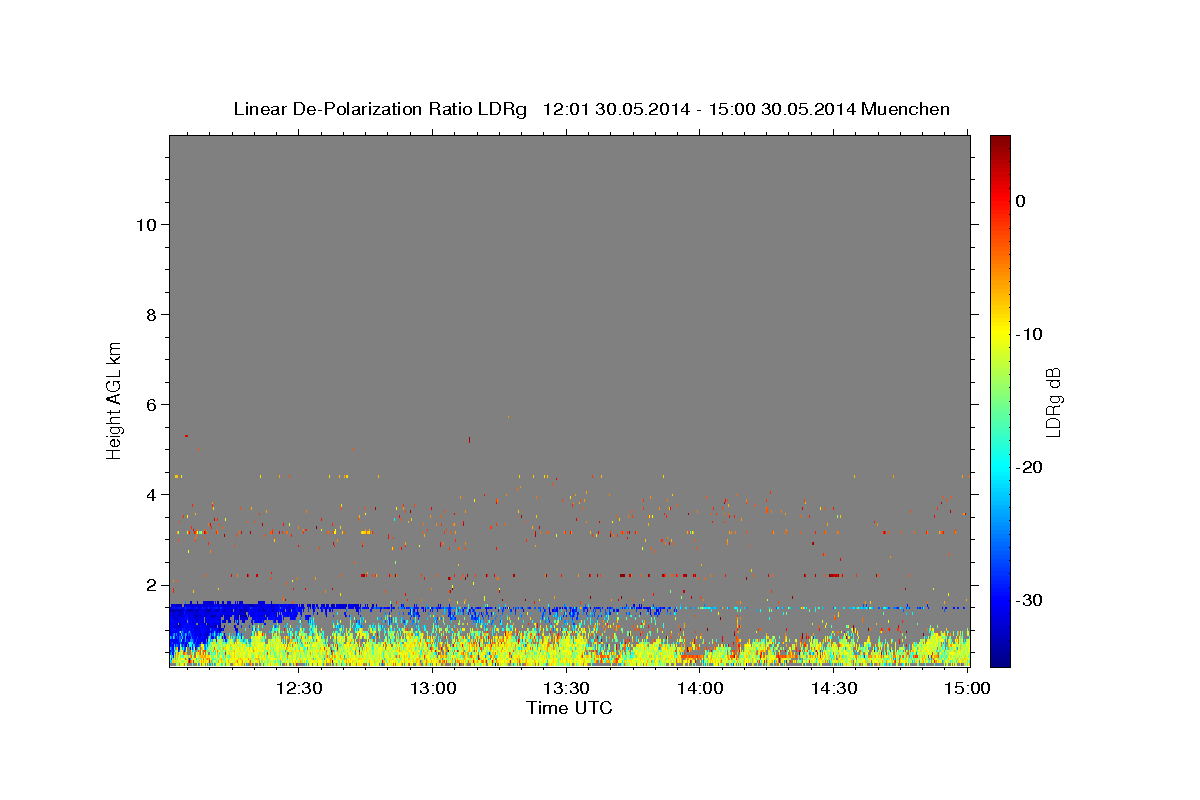This screenshot has width=1200, height=800.
Task: Click the 15:00 time tick label
Action: (966, 689)
